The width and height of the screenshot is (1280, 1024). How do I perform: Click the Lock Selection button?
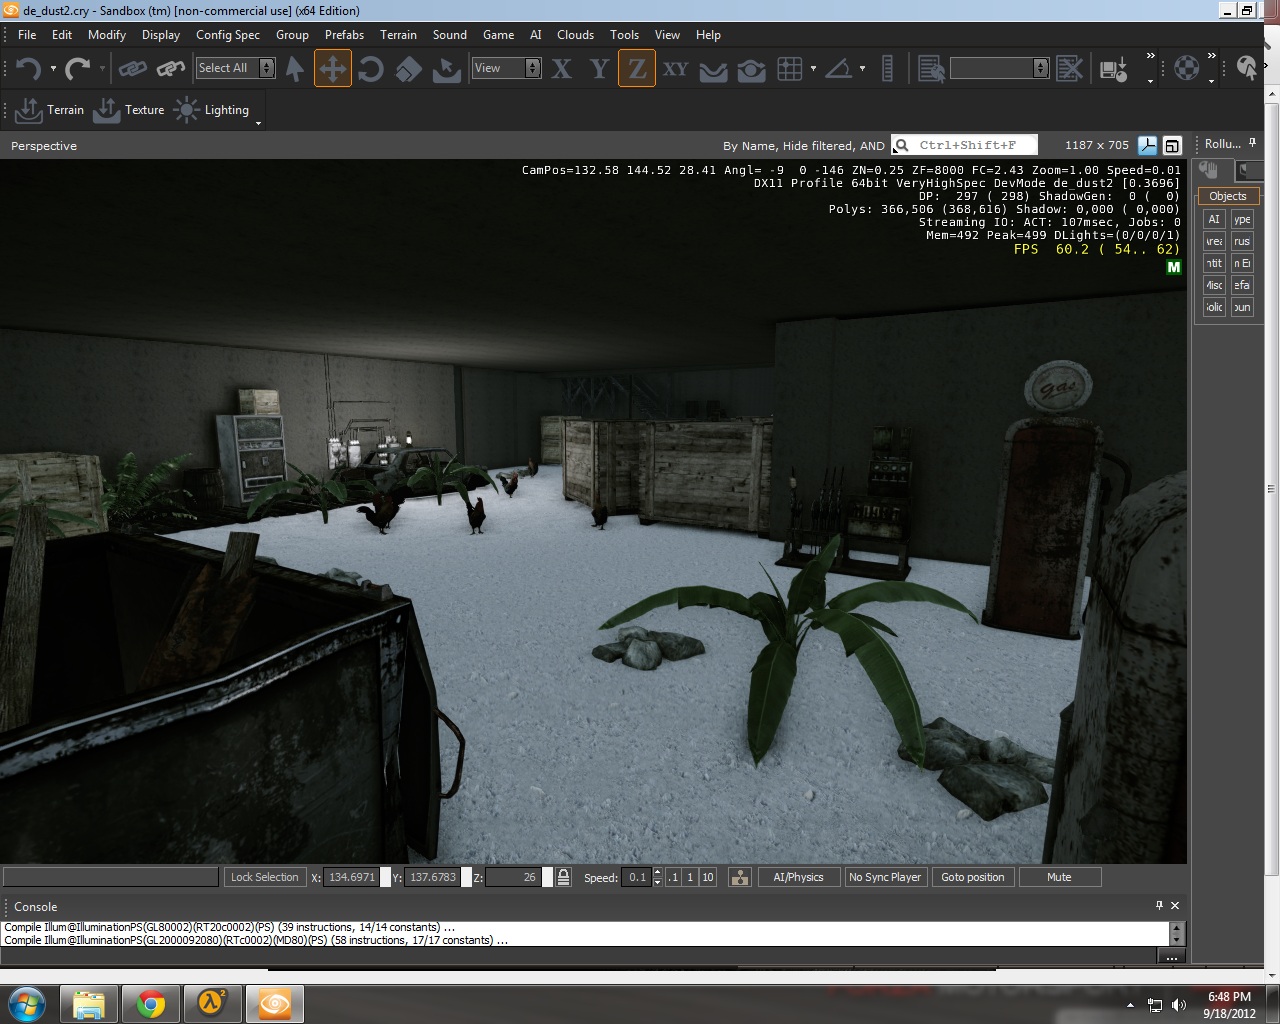coord(264,877)
